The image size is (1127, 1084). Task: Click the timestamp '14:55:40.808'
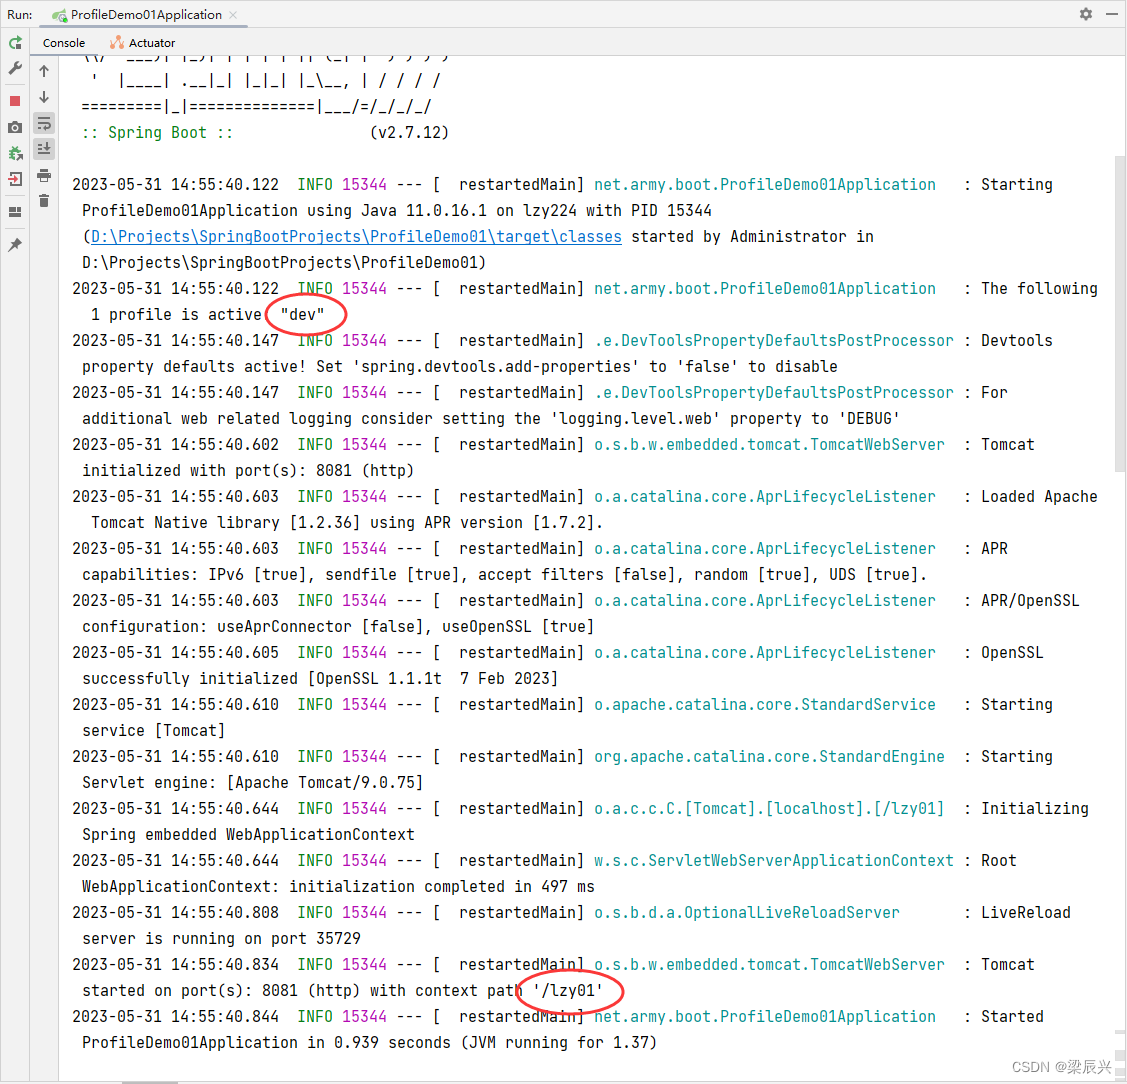pyautogui.click(x=225, y=913)
